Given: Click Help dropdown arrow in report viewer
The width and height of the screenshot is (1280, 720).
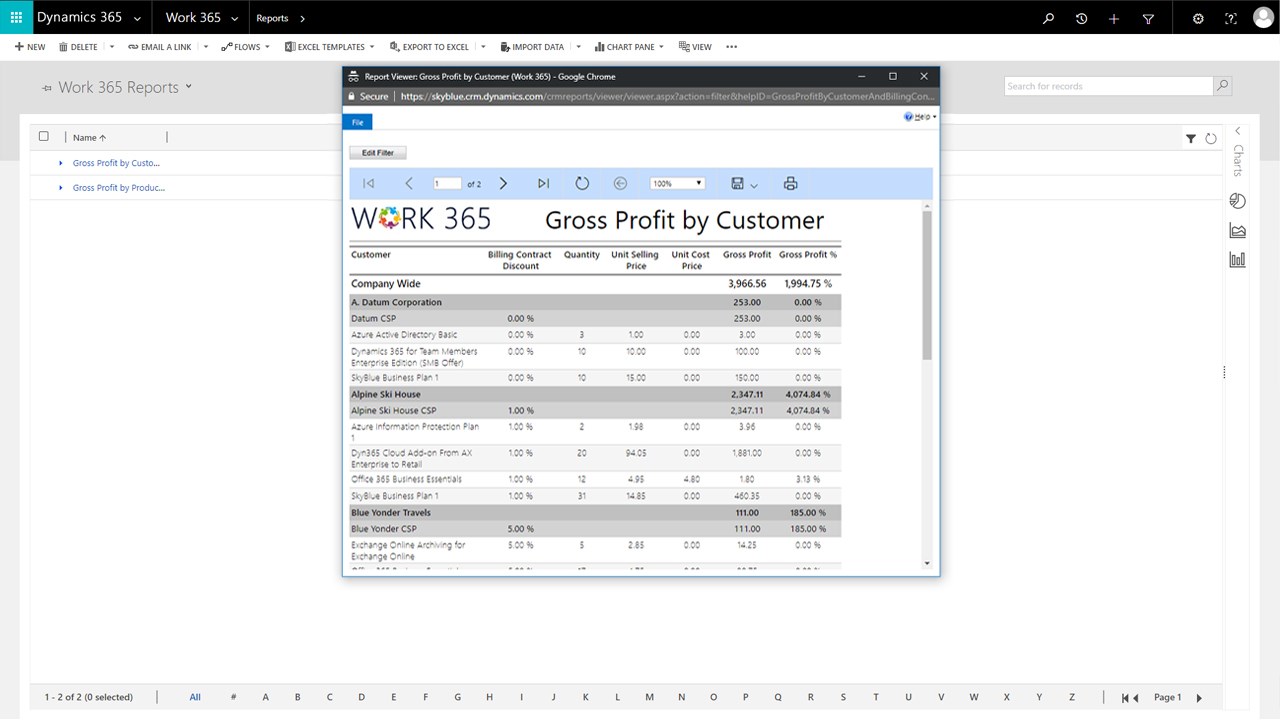Looking at the screenshot, I should click(x=934, y=117).
